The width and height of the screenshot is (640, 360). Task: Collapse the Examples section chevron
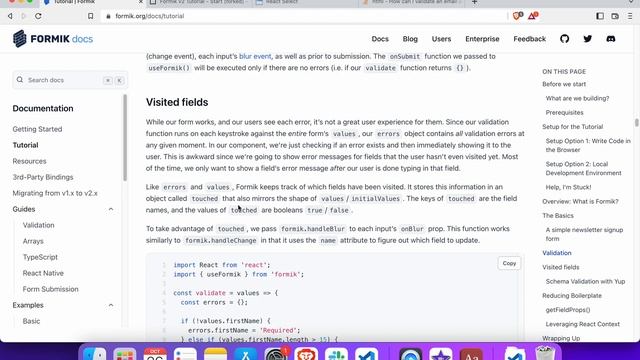point(111,305)
